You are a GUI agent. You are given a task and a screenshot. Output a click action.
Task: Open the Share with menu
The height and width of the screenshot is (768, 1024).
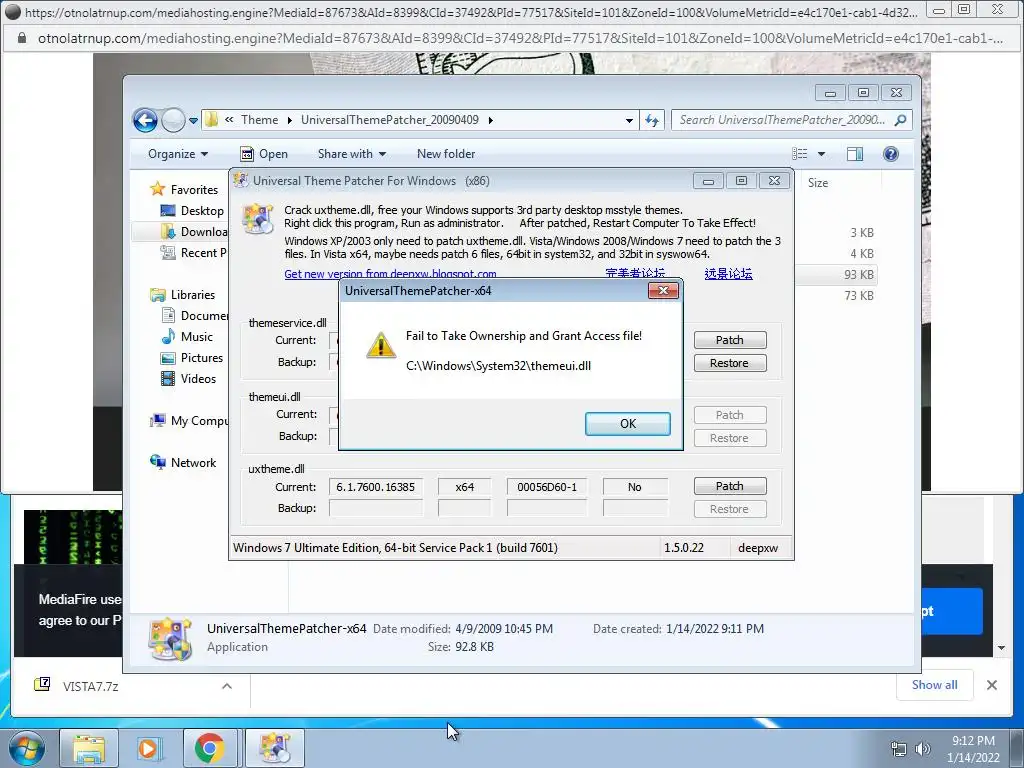click(351, 154)
